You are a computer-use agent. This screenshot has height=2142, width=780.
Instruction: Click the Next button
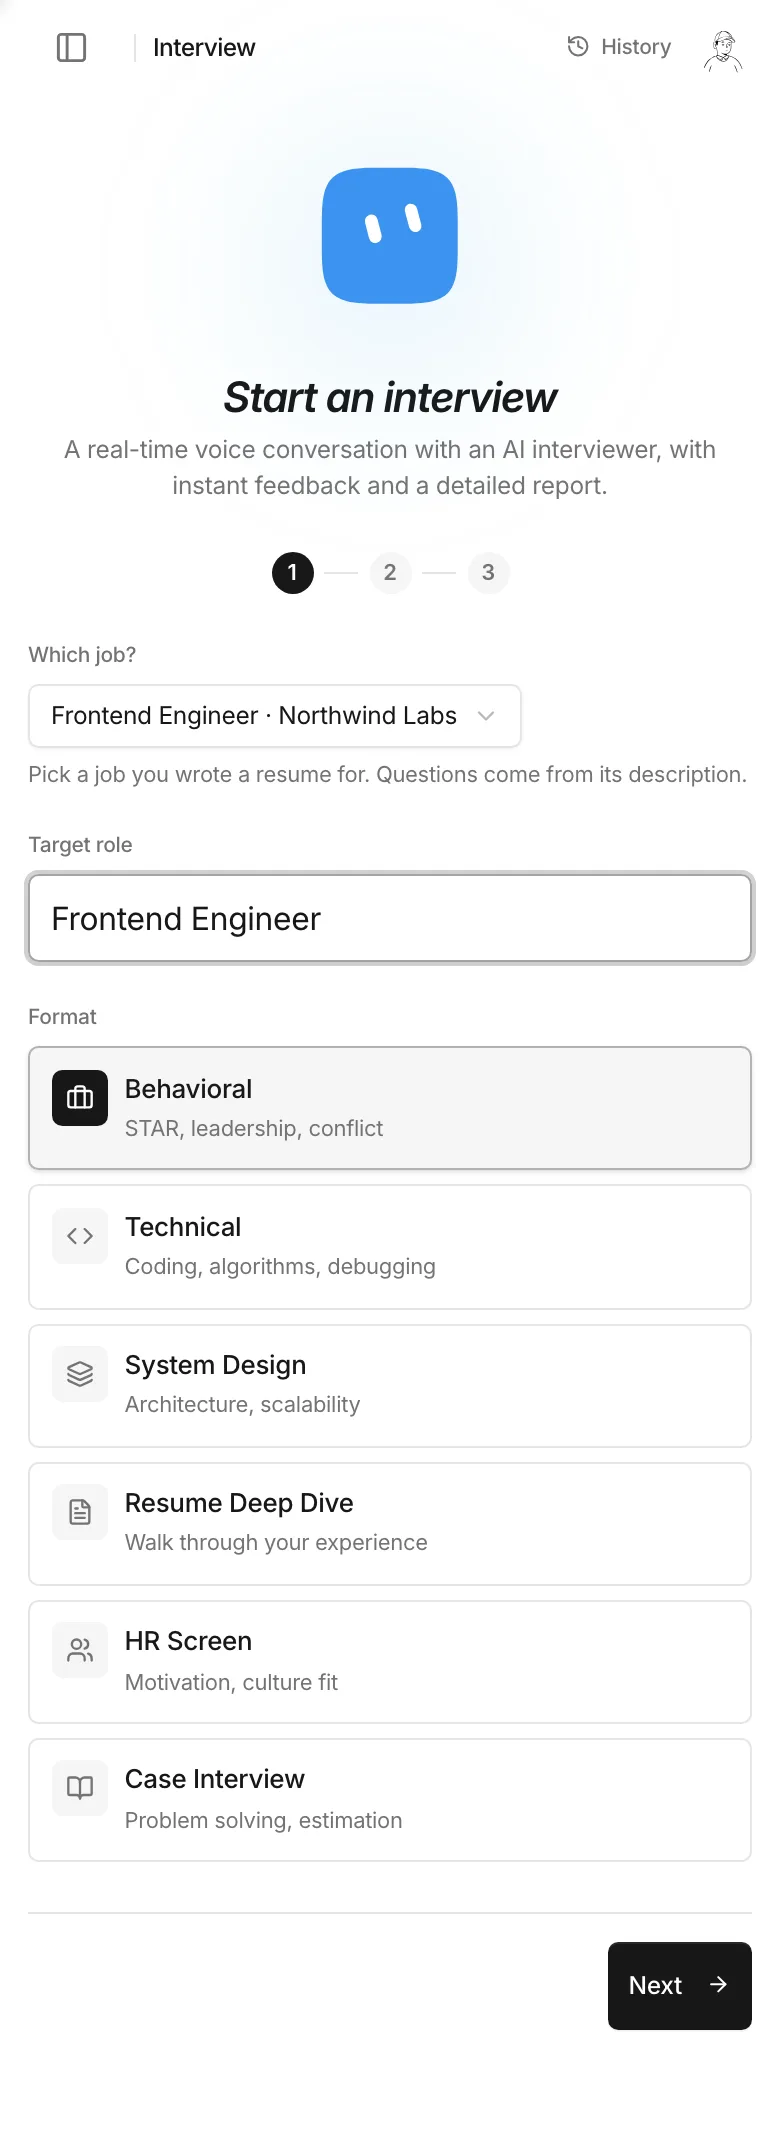[680, 1986]
